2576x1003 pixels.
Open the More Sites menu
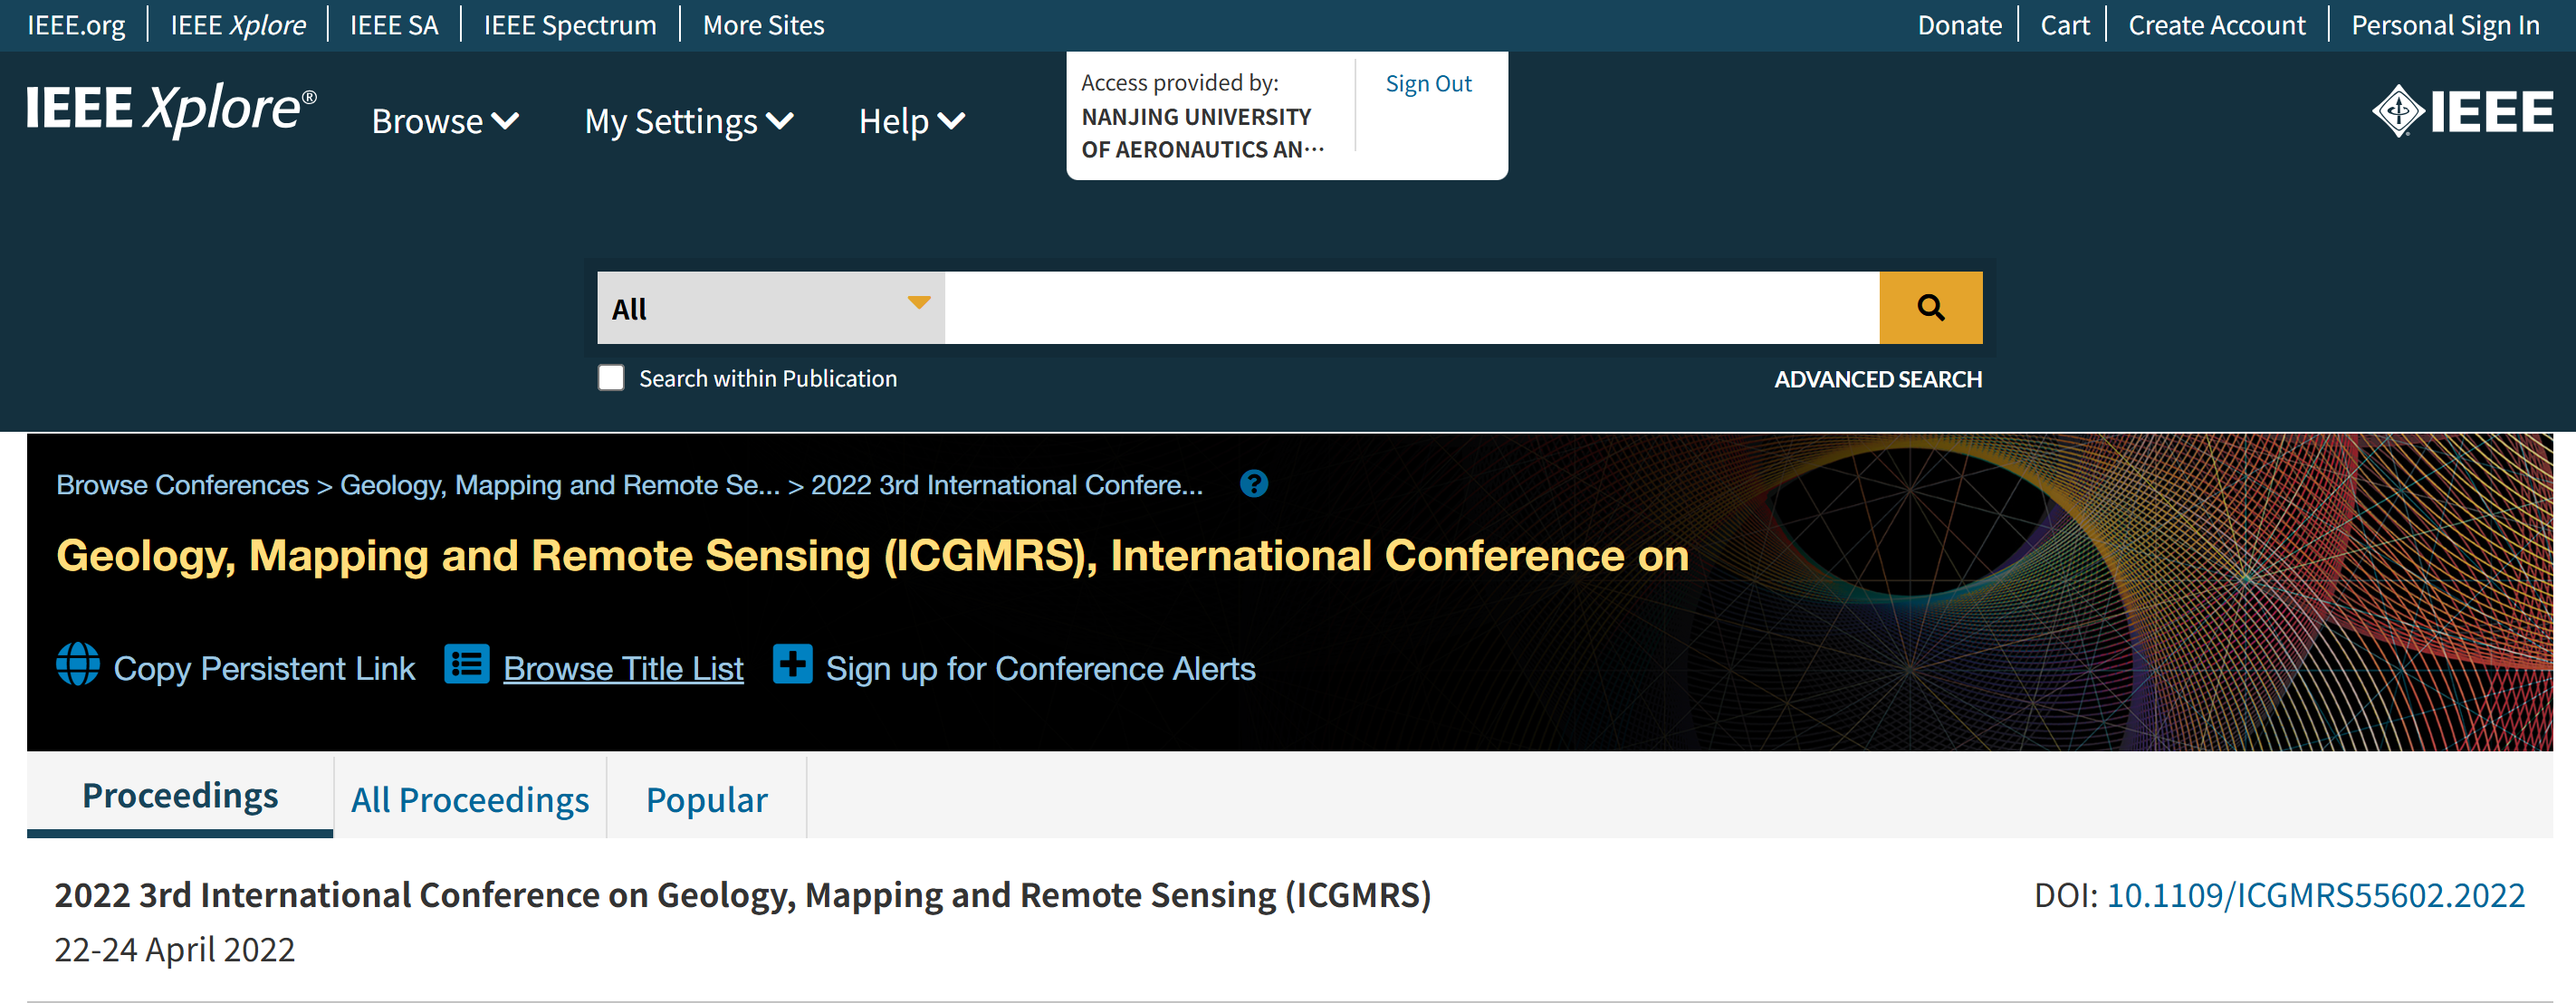point(763,25)
